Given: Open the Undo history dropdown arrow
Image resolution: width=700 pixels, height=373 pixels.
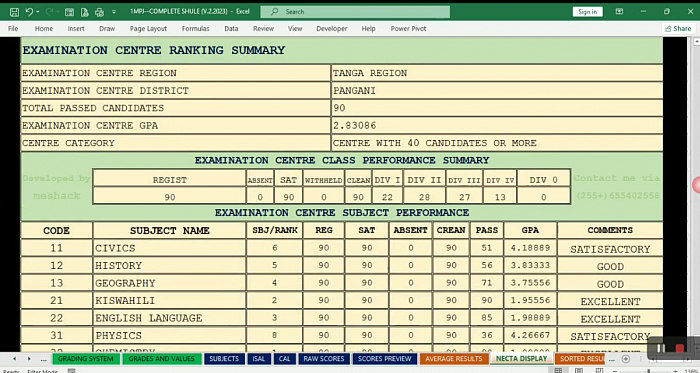Looking at the screenshot, I should [38, 12].
